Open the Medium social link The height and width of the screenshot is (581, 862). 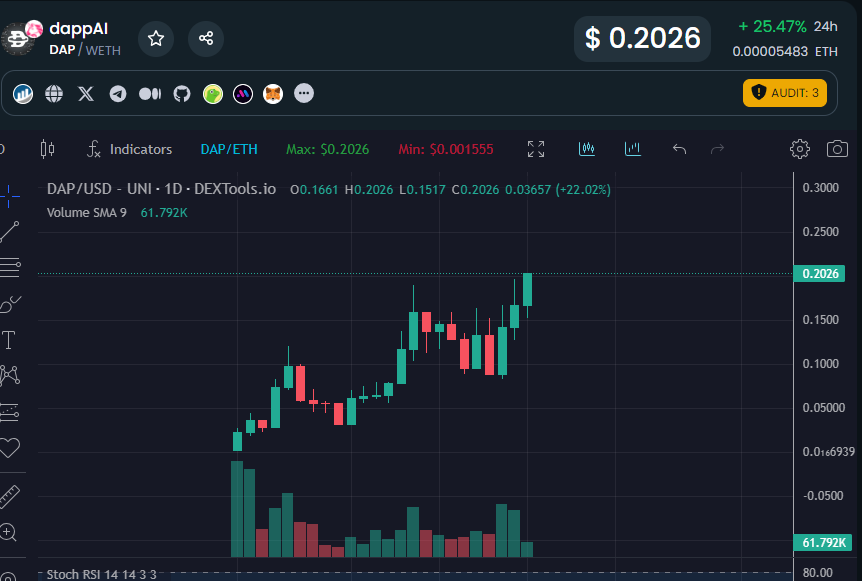click(x=150, y=94)
